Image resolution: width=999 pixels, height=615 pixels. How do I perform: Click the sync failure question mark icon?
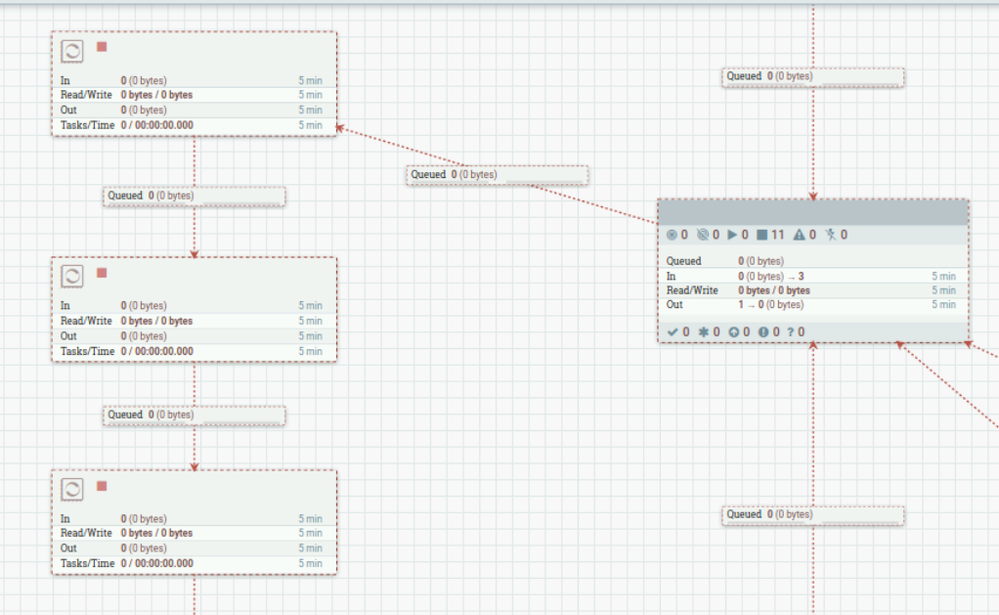click(791, 332)
